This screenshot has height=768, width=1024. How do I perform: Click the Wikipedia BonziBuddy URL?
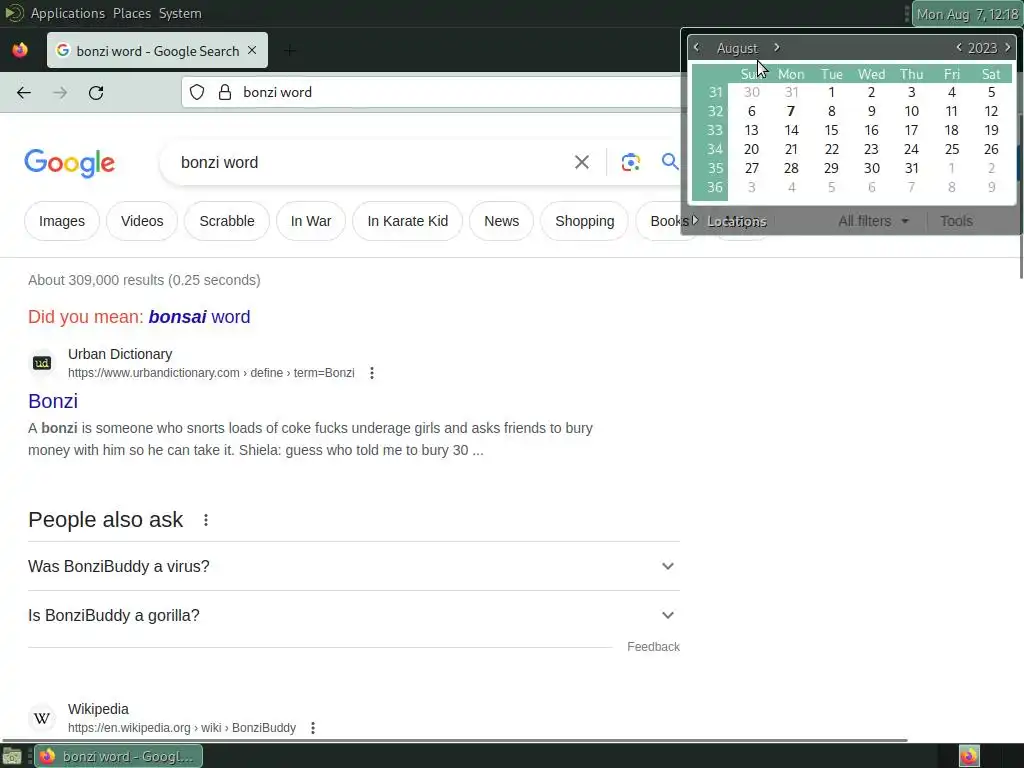coord(182,728)
